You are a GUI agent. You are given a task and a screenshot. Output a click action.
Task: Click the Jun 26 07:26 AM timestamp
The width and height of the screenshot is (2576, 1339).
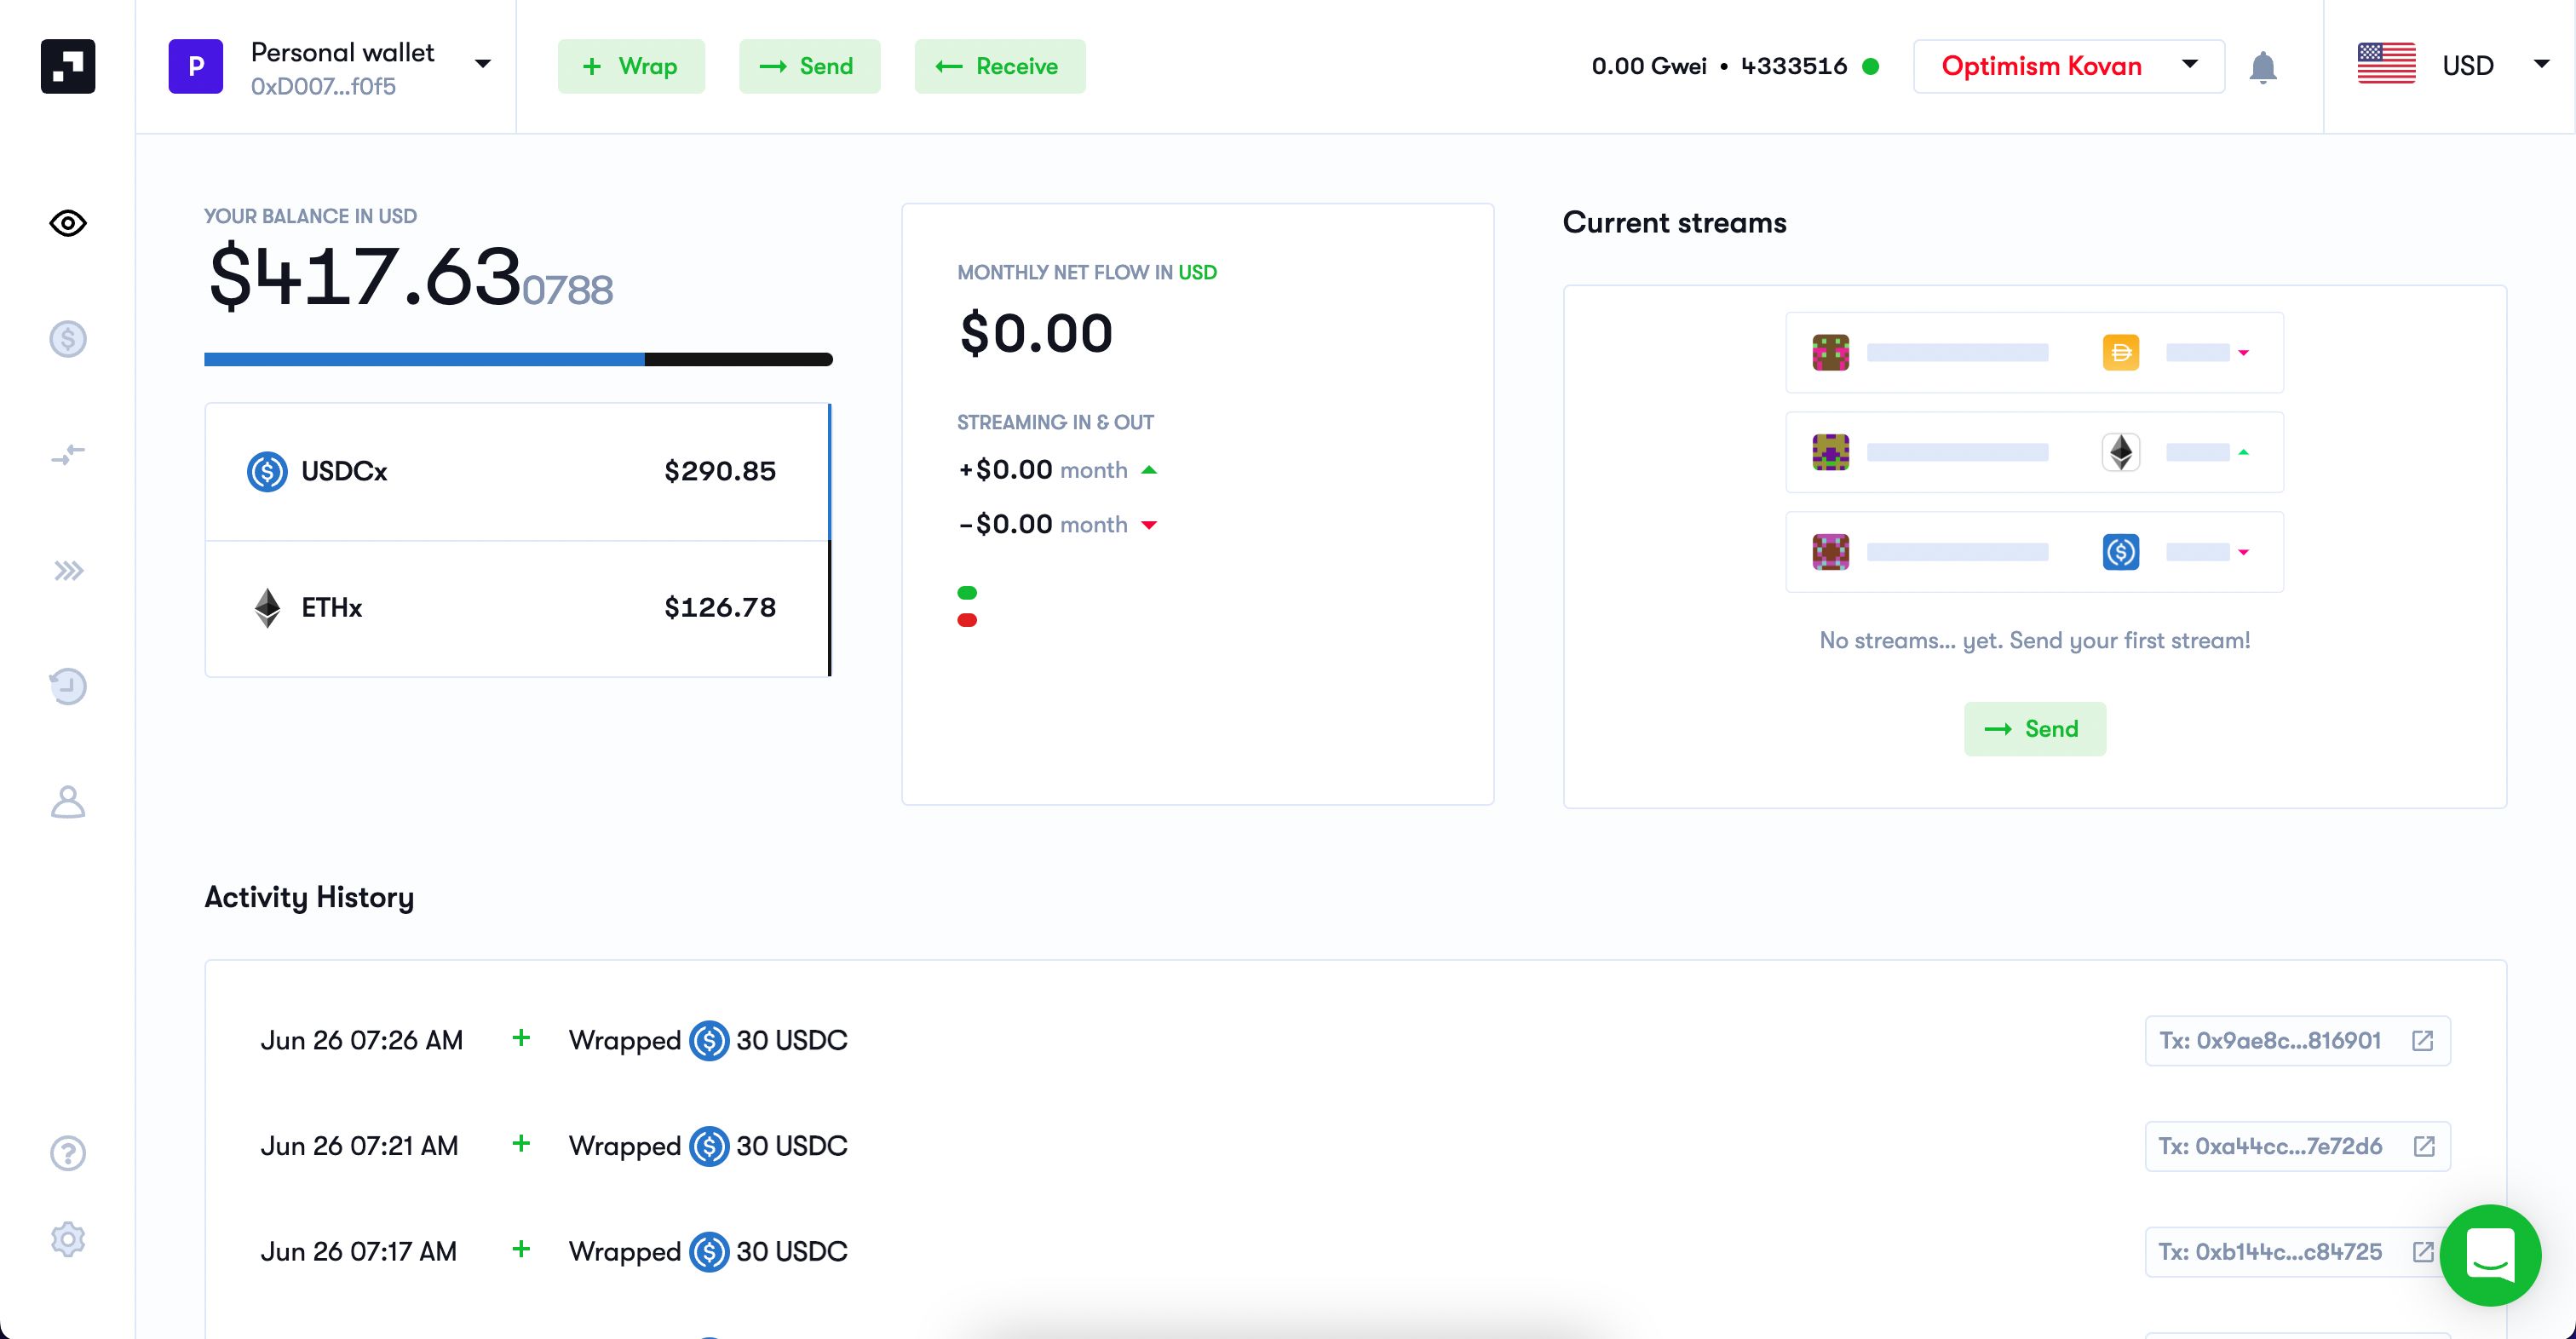click(361, 1041)
